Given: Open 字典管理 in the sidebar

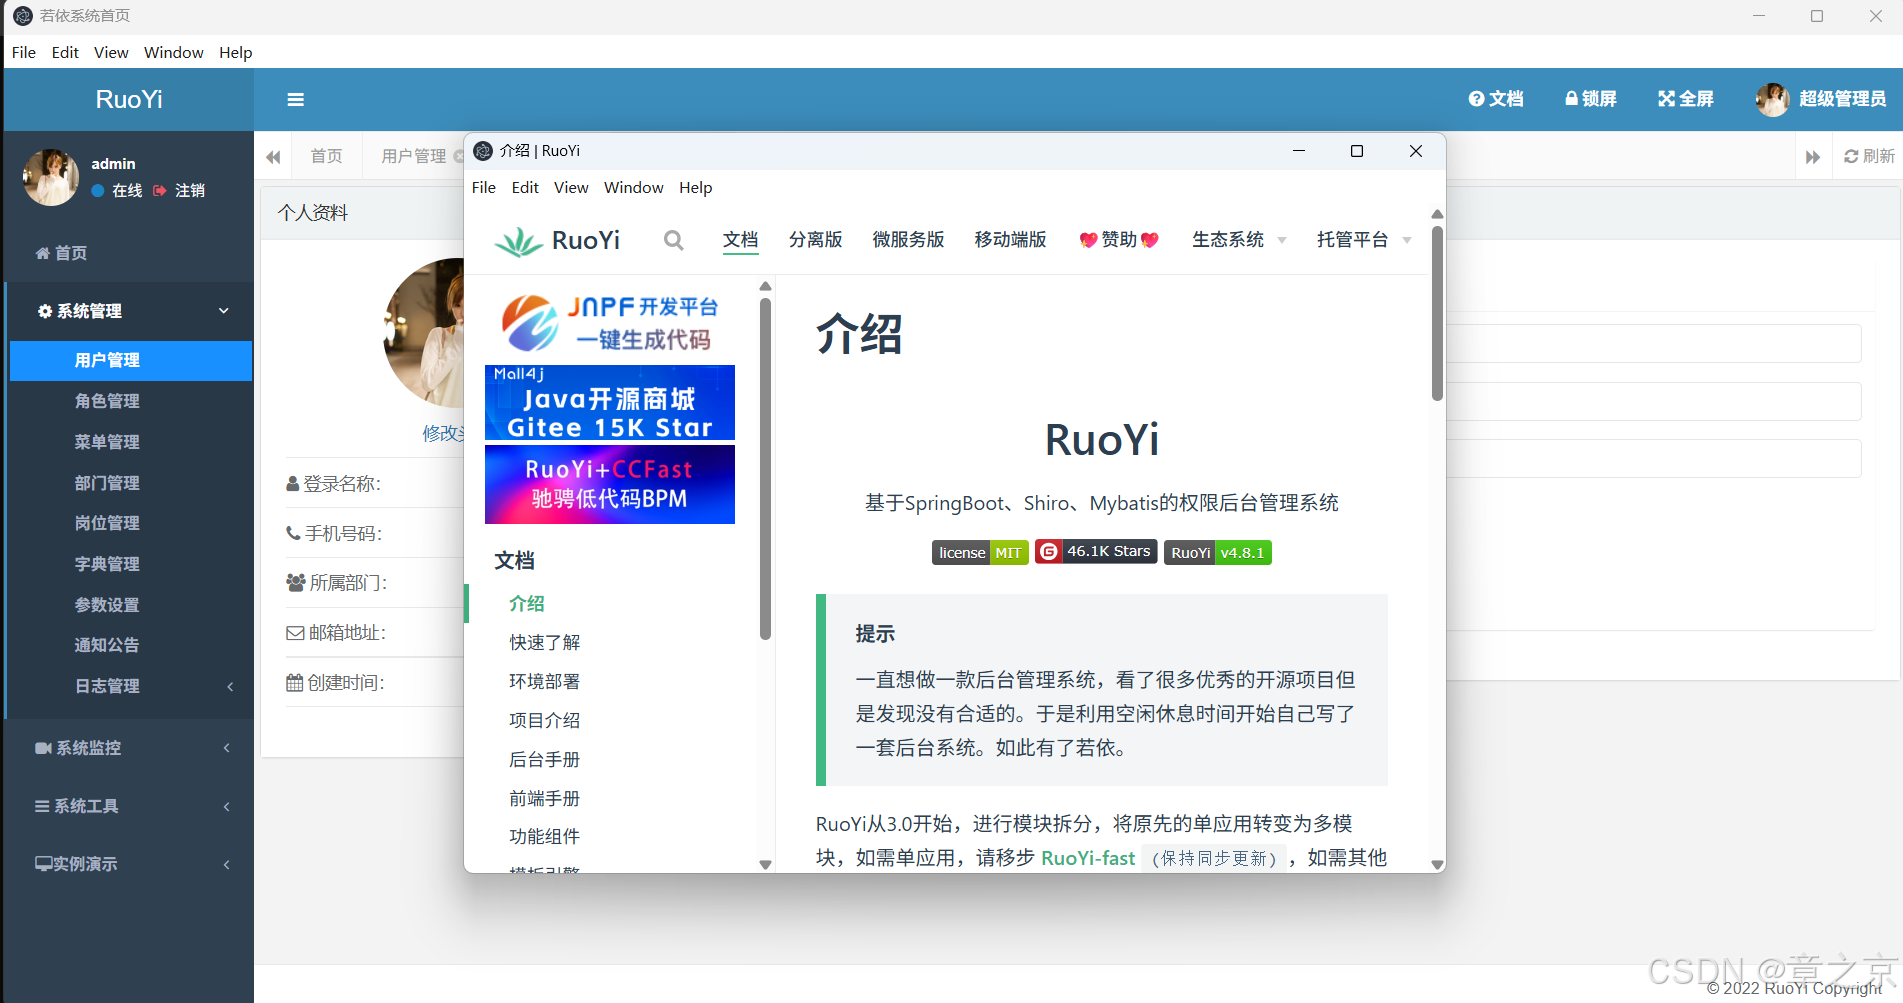Looking at the screenshot, I should (107, 564).
